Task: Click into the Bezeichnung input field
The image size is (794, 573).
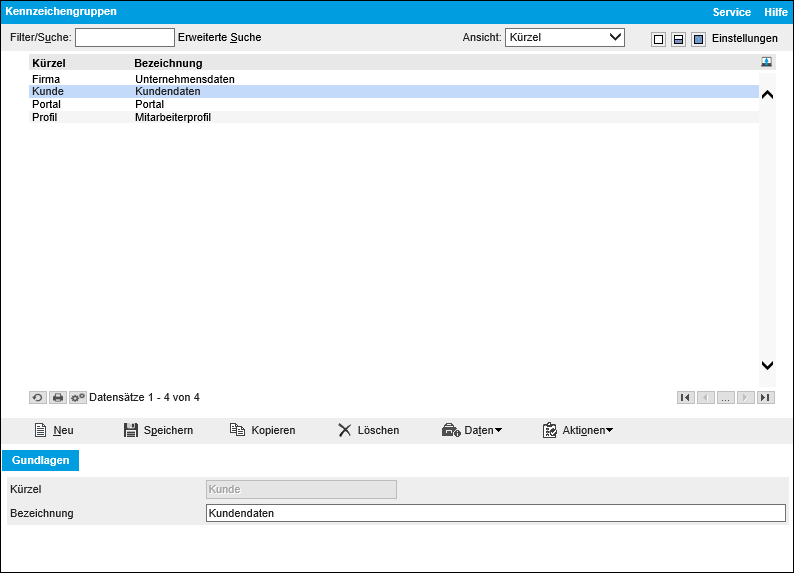Action: click(x=495, y=513)
